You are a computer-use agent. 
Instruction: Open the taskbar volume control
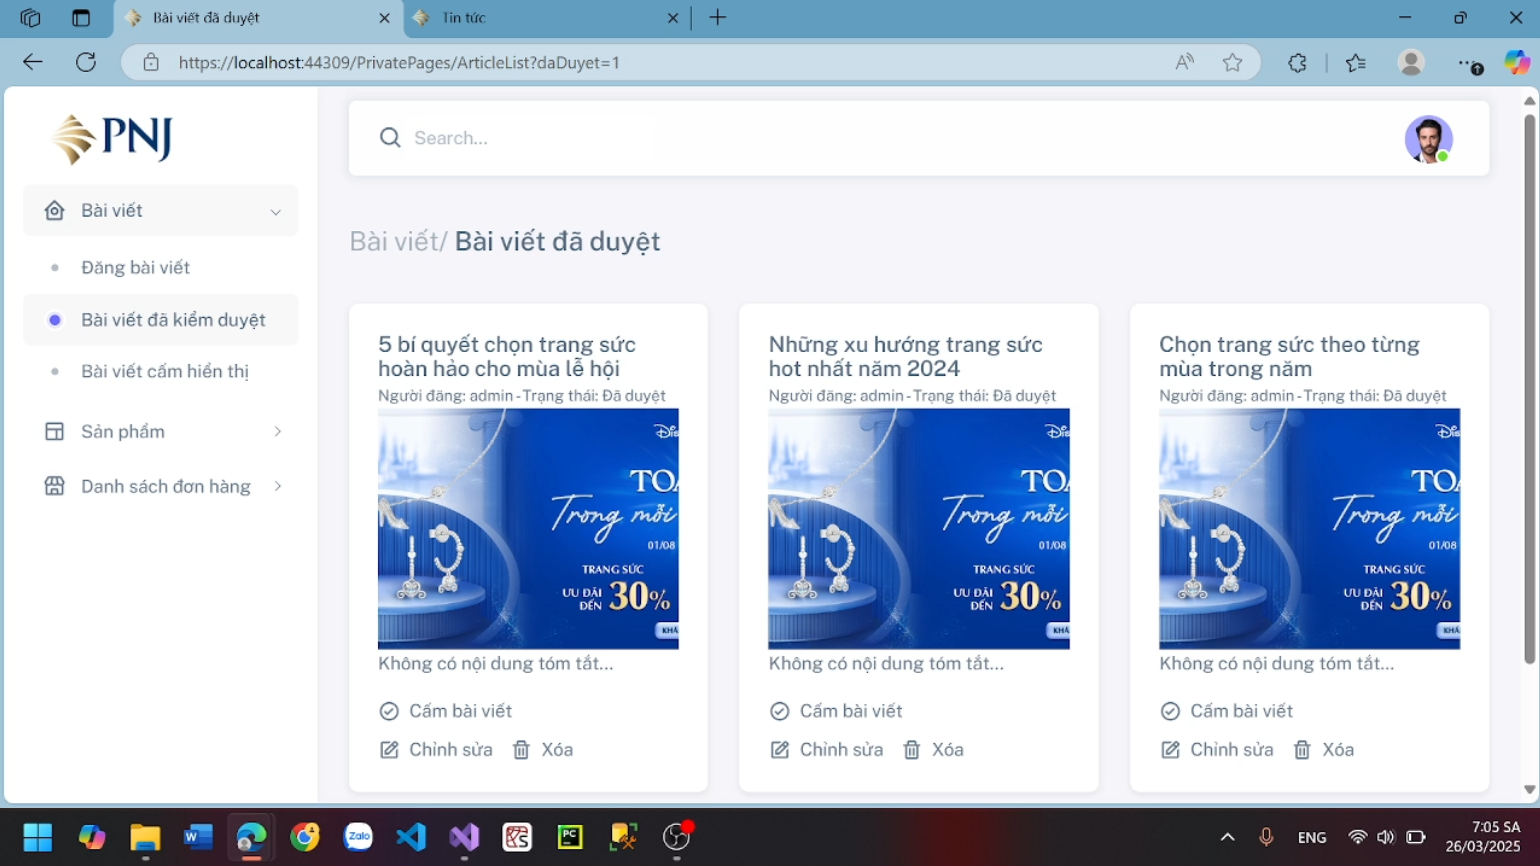(1385, 837)
